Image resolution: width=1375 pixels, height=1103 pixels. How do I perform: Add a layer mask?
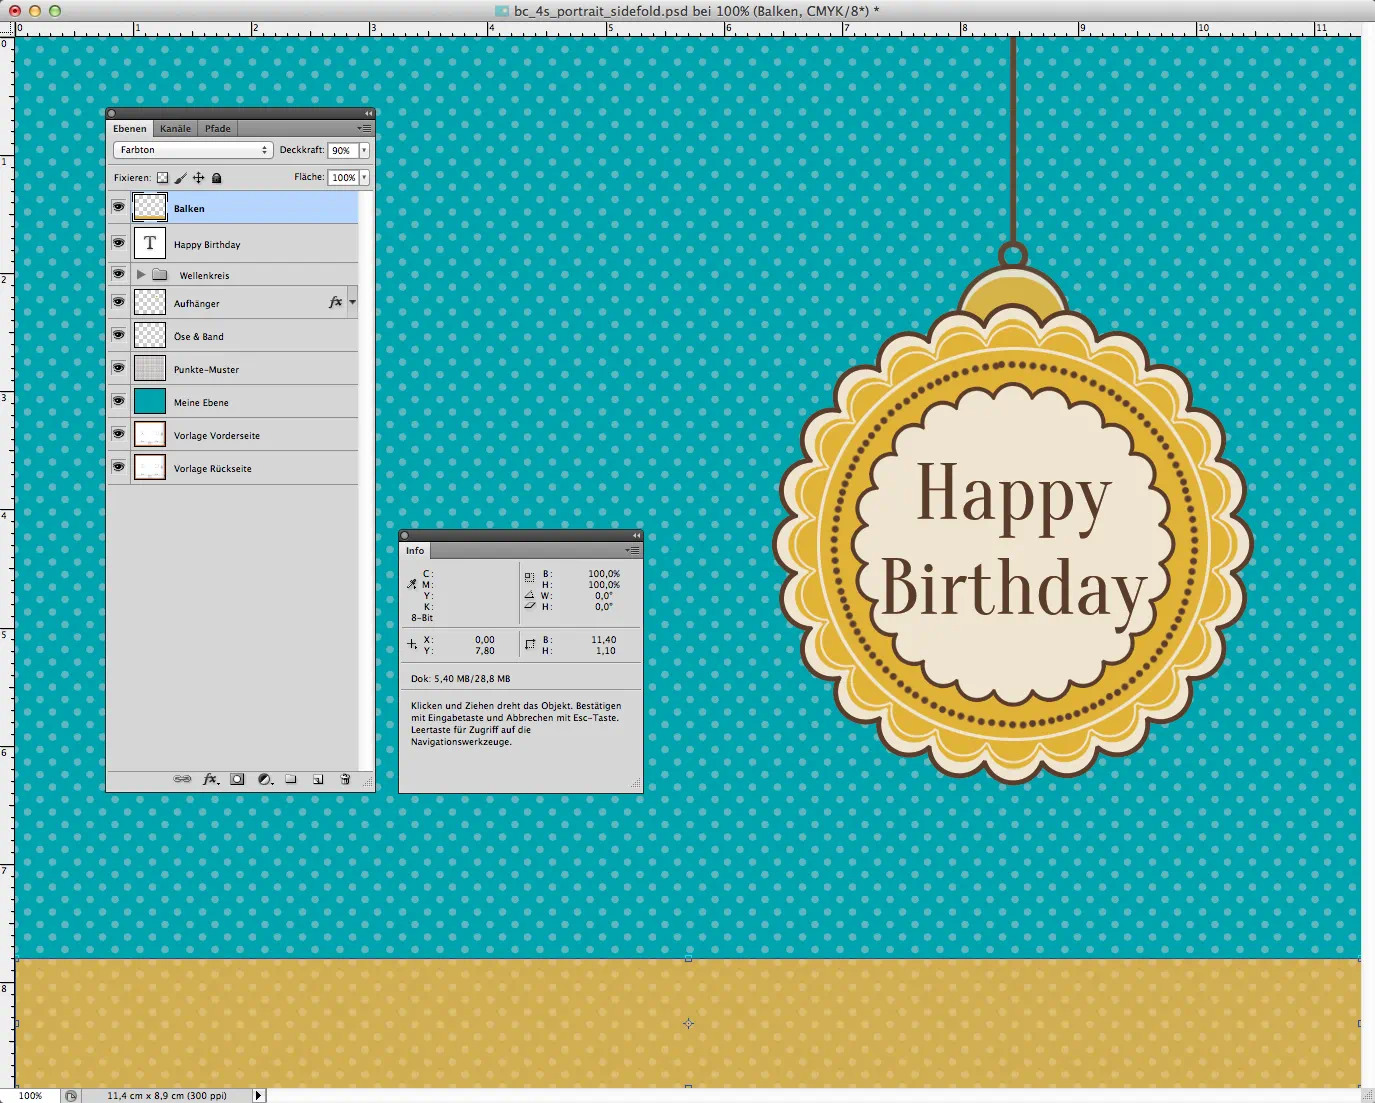coord(237,779)
